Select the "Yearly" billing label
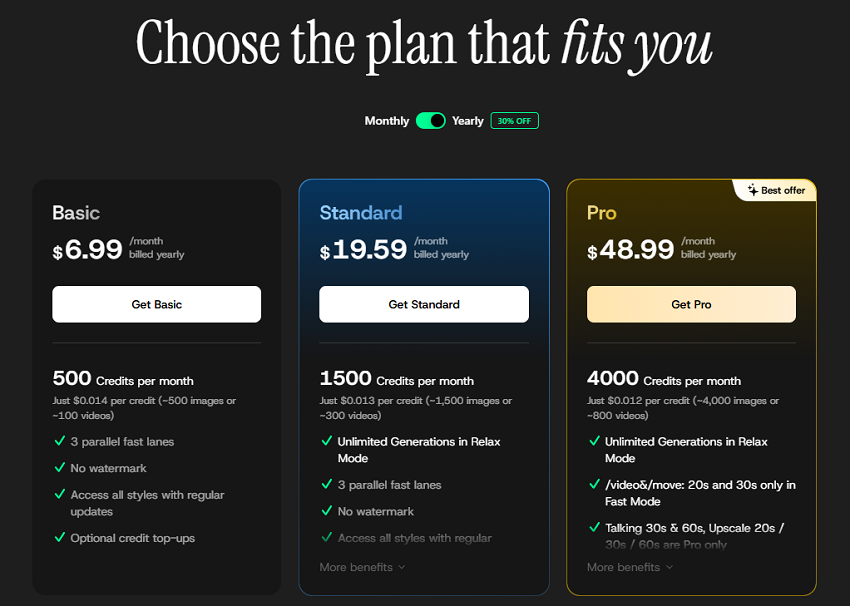Image resolution: width=850 pixels, height=606 pixels. coord(468,120)
